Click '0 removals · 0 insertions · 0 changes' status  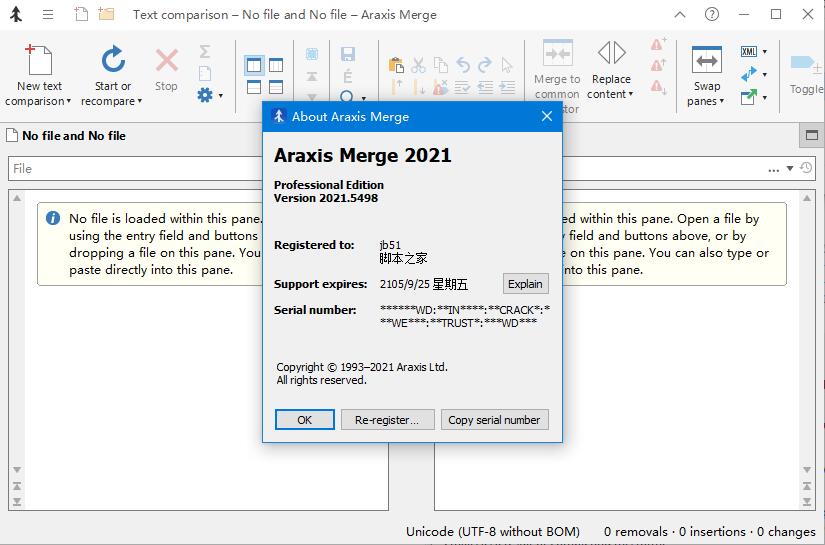coord(709,532)
